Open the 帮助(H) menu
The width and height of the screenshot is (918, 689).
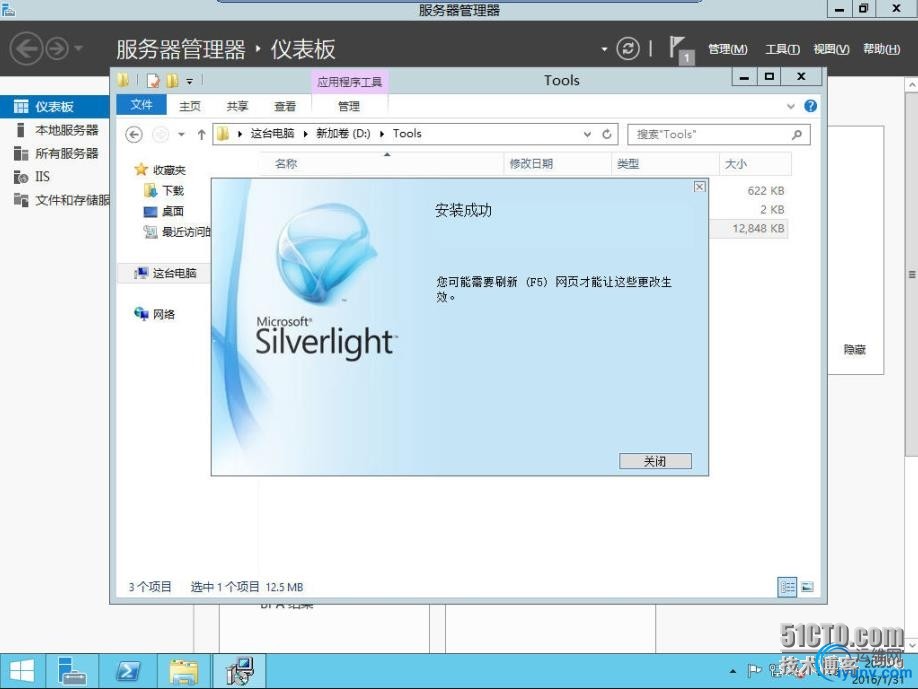[882, 49]
